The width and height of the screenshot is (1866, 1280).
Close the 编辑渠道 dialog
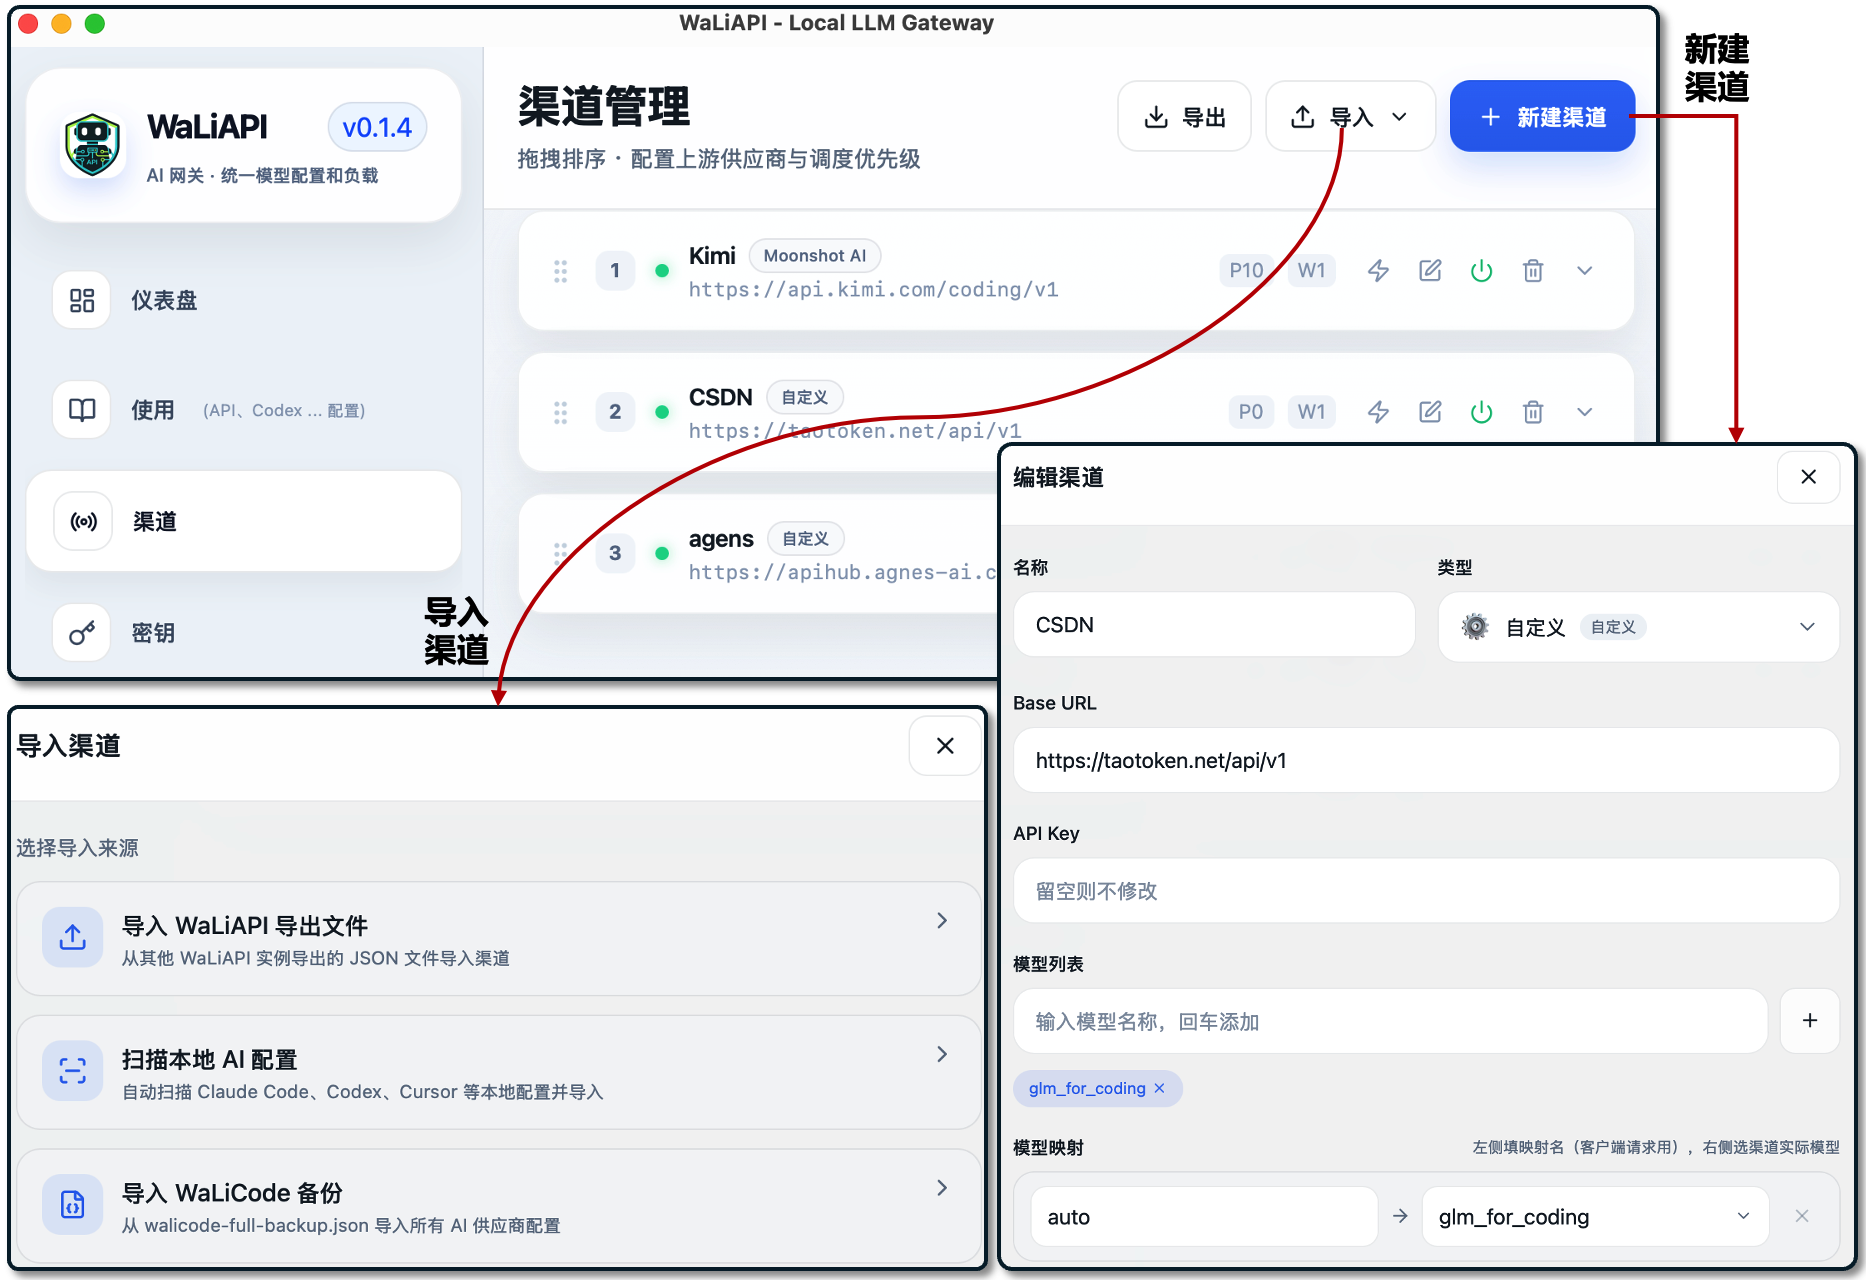(x=1808, y=477)
